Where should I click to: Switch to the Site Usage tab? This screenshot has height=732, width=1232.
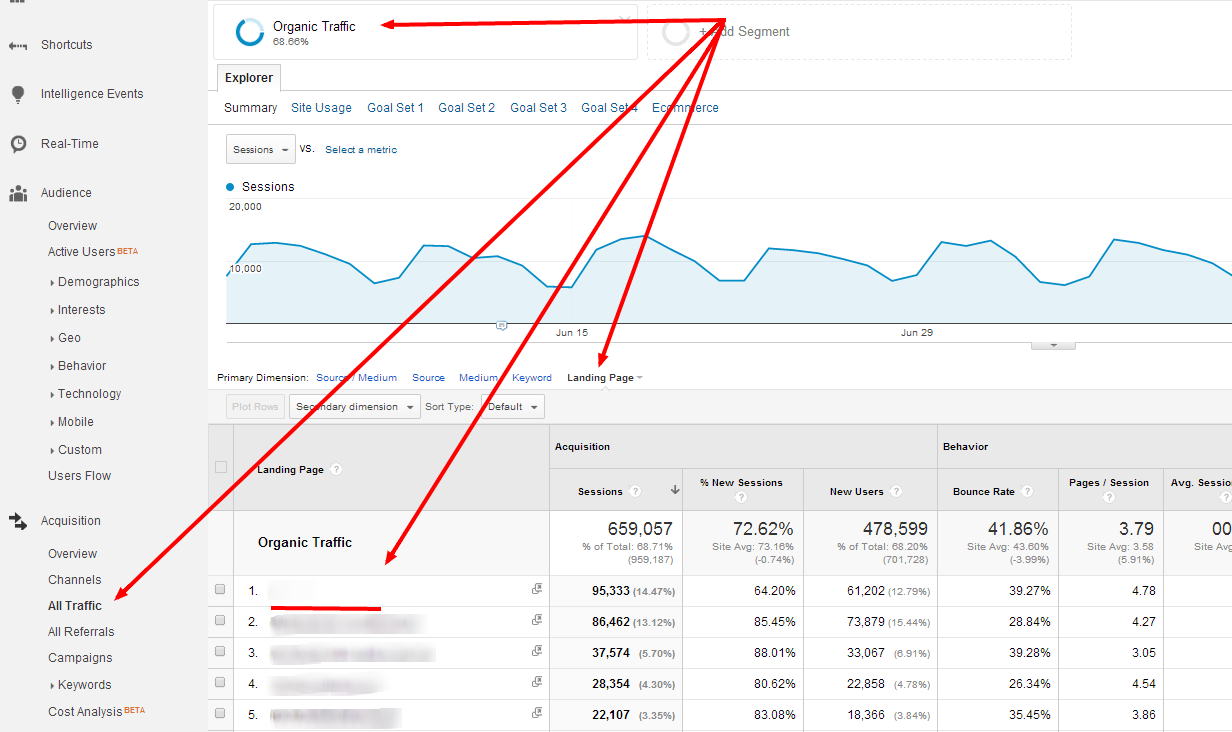tap(321, 107)
